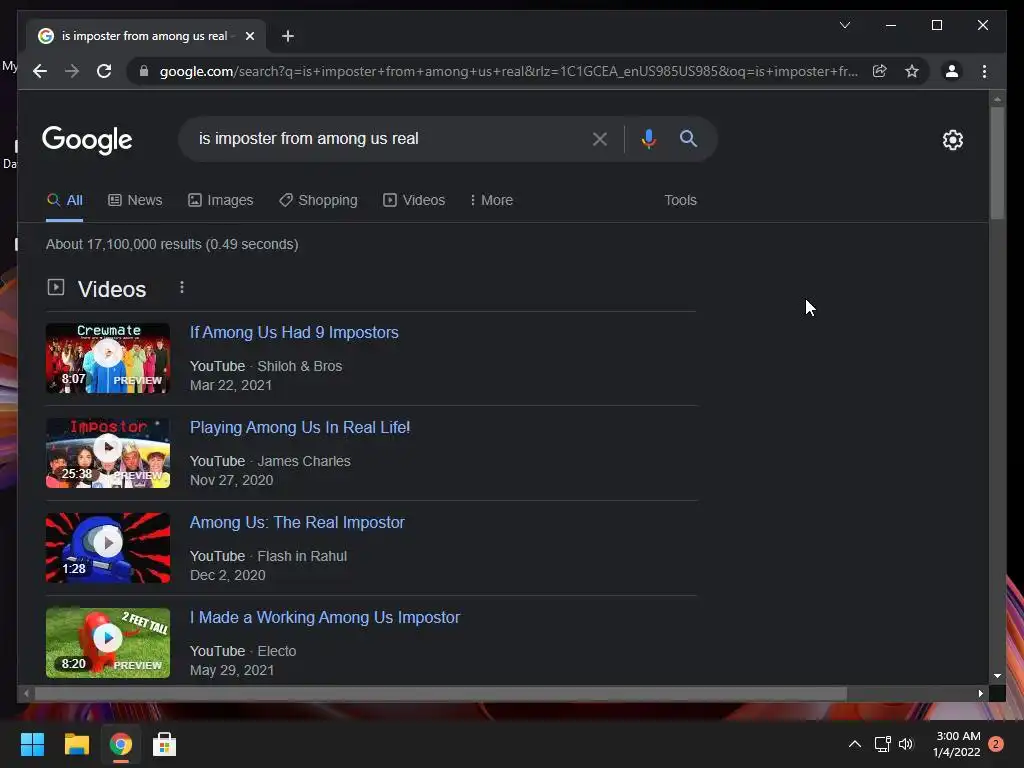Screen dimensions: 1024x768
Task: Open the Chrome profile avatar
Action: 952,71
